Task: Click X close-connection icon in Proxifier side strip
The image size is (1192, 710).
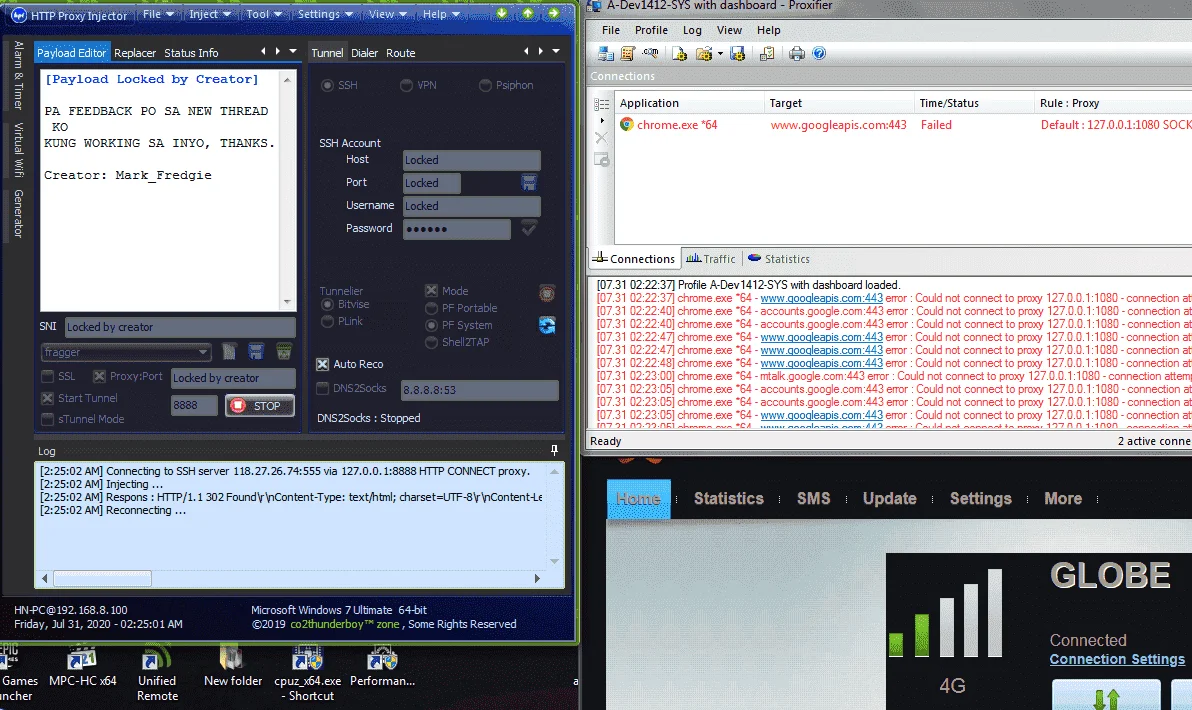Action: (x=601, y=138)
